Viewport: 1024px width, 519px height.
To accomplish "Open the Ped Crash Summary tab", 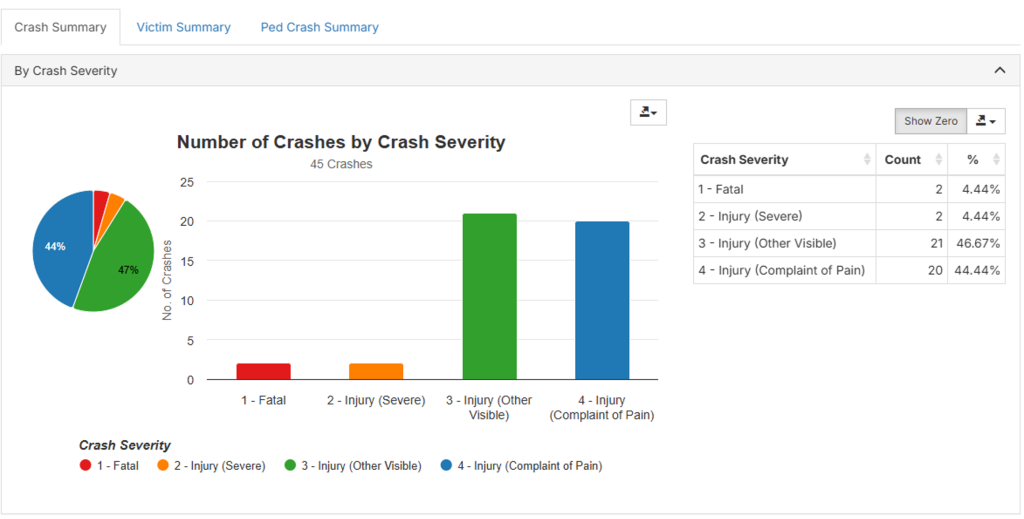I will tap(319, 27).
